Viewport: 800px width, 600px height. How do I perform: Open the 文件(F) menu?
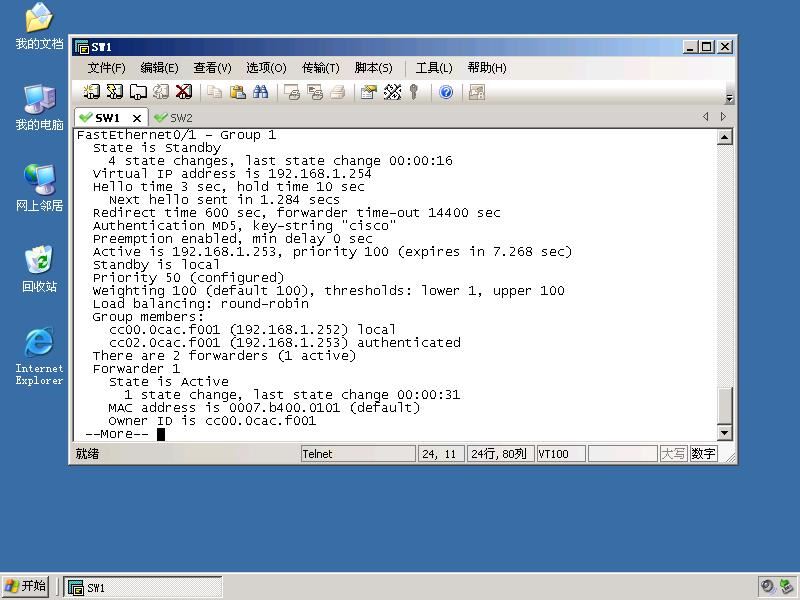click(x=106, y=68)
